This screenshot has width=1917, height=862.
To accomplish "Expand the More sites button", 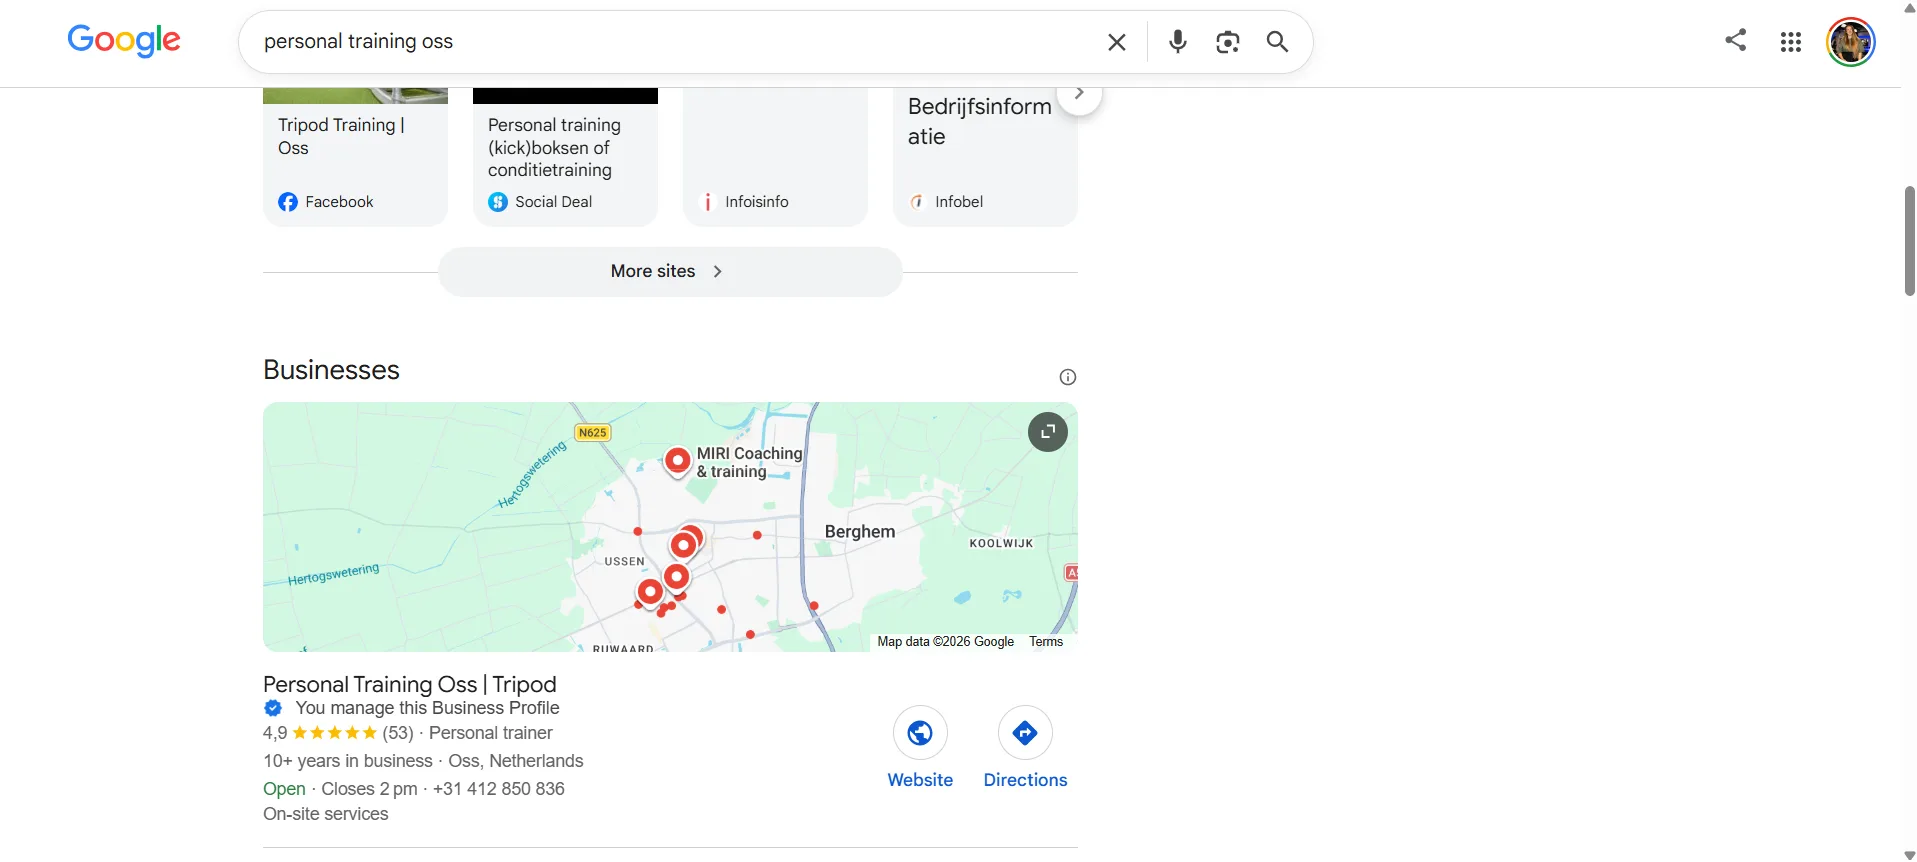I will [670, 271].
